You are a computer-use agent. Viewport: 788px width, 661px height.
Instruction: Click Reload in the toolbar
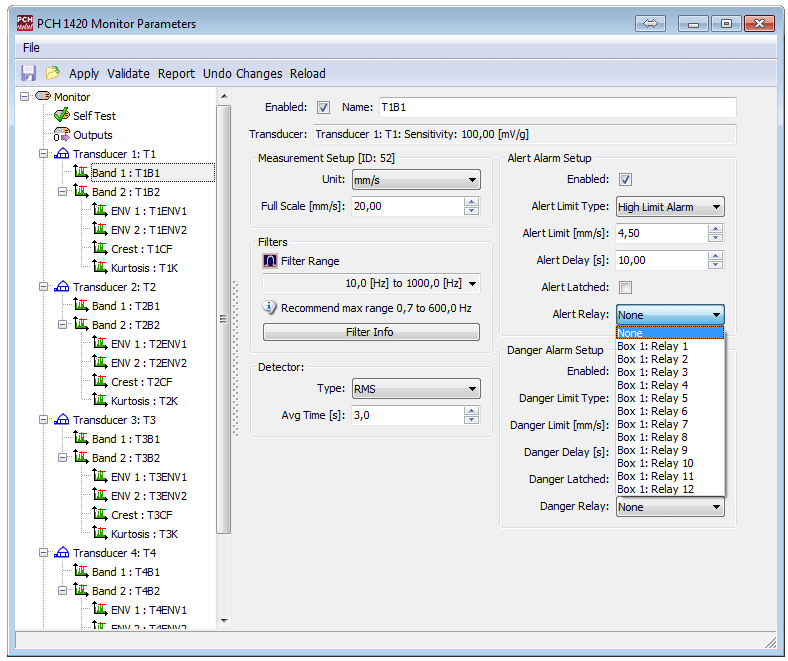coord(308,73)
